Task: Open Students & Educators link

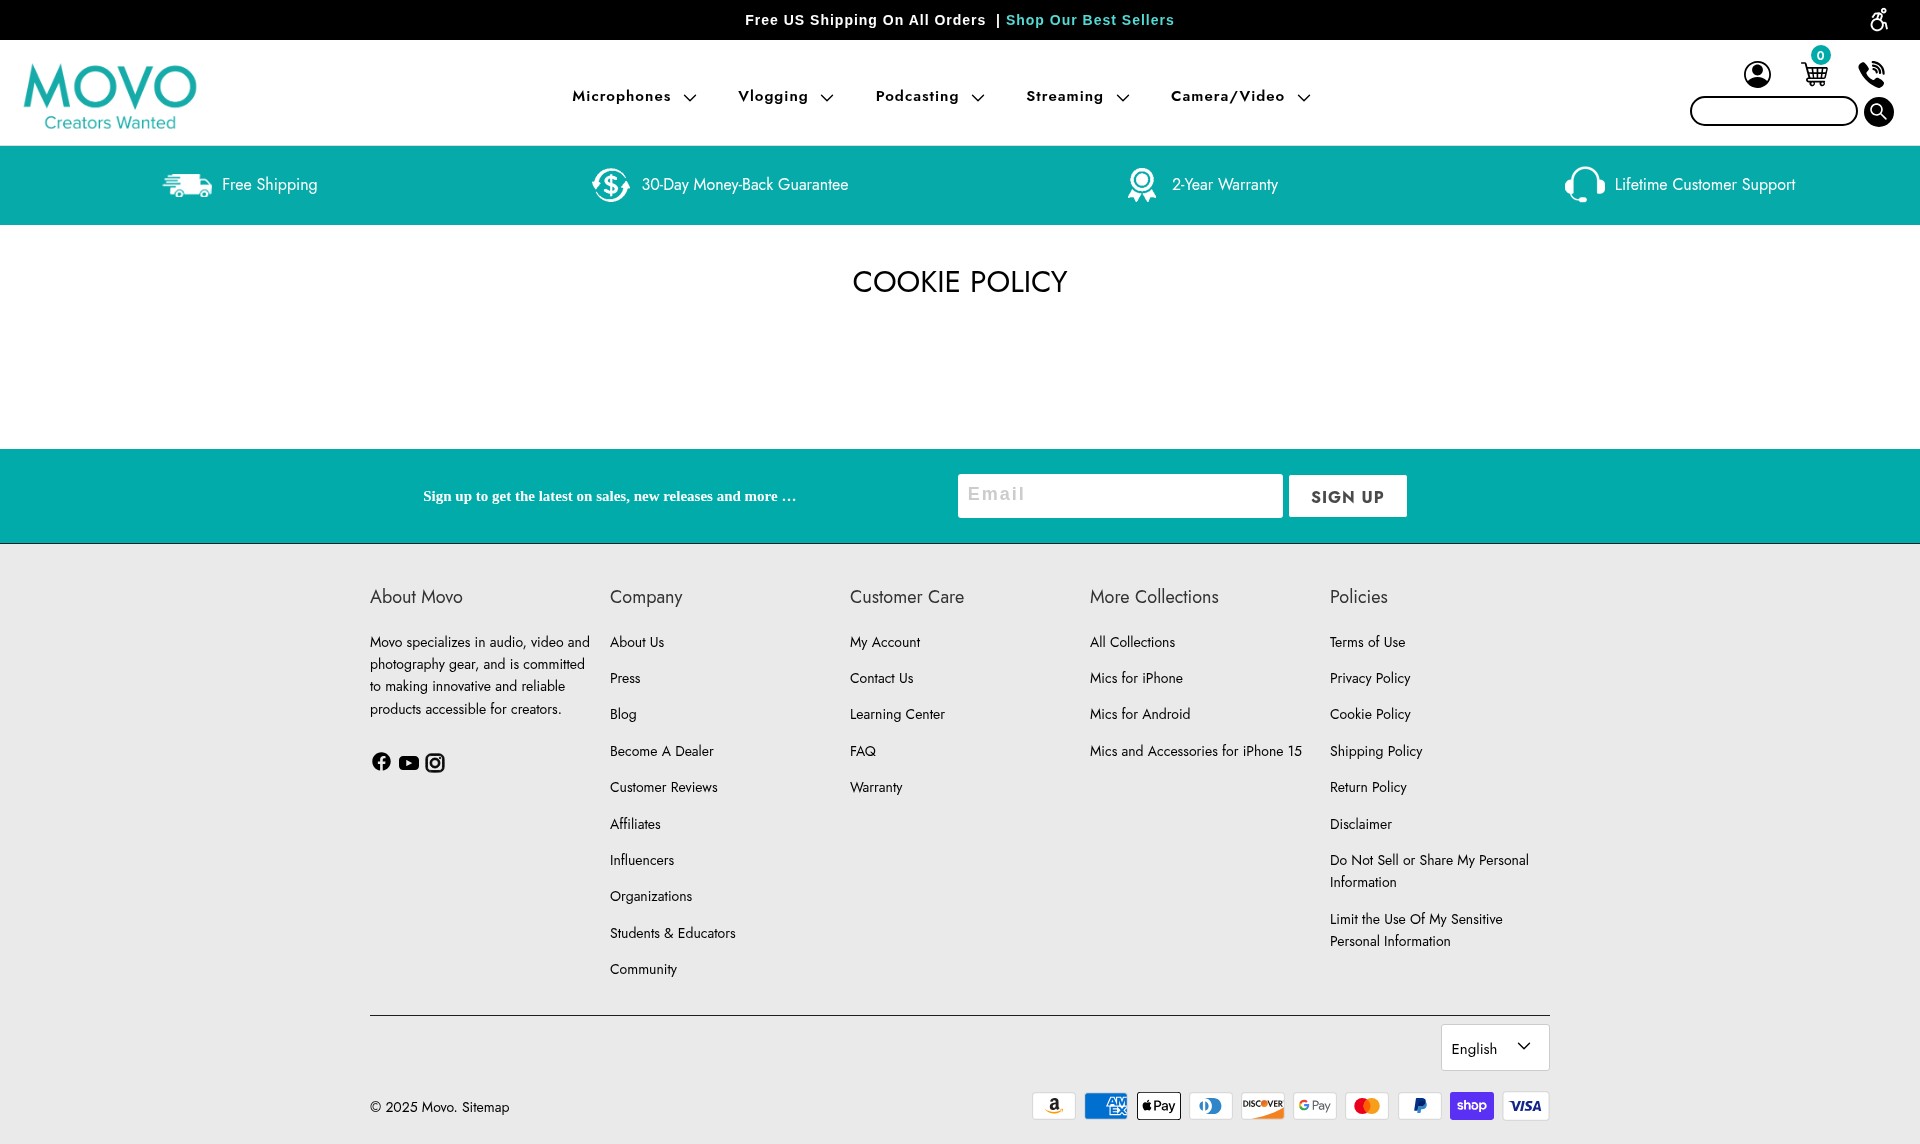Action: coord(673,933)
